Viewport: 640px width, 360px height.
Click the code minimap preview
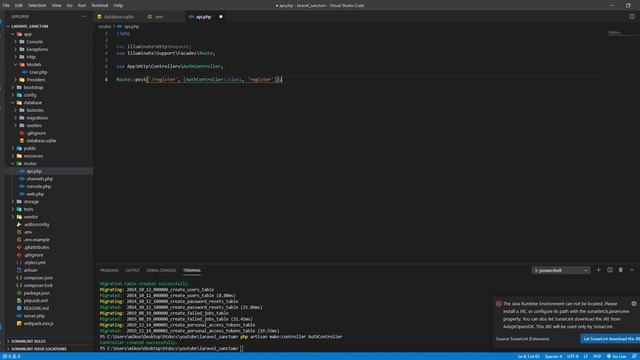(x=616, y=33)
